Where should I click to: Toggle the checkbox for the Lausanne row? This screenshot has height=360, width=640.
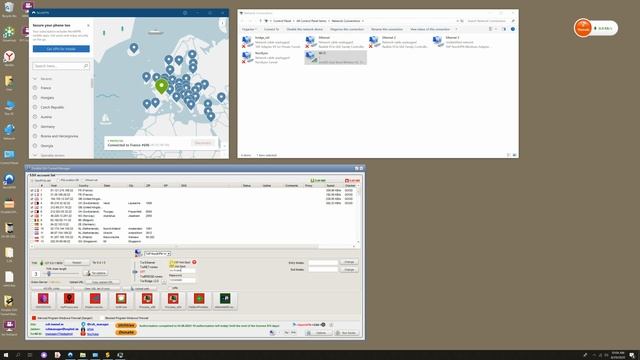pyautogui.click(x=32, y=203)
